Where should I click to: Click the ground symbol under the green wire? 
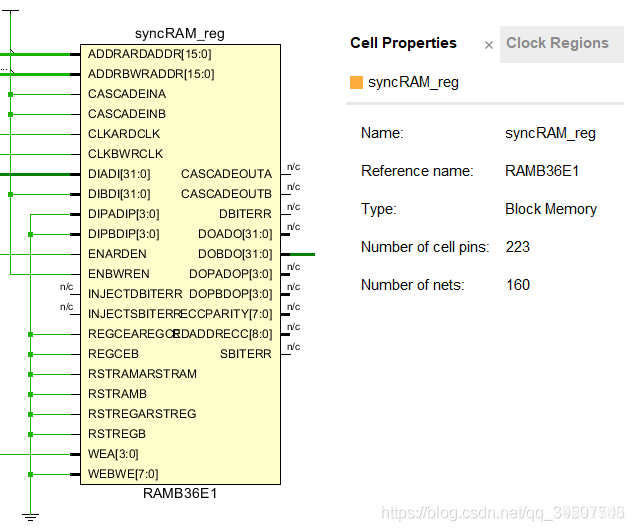[x=30, y=517]
